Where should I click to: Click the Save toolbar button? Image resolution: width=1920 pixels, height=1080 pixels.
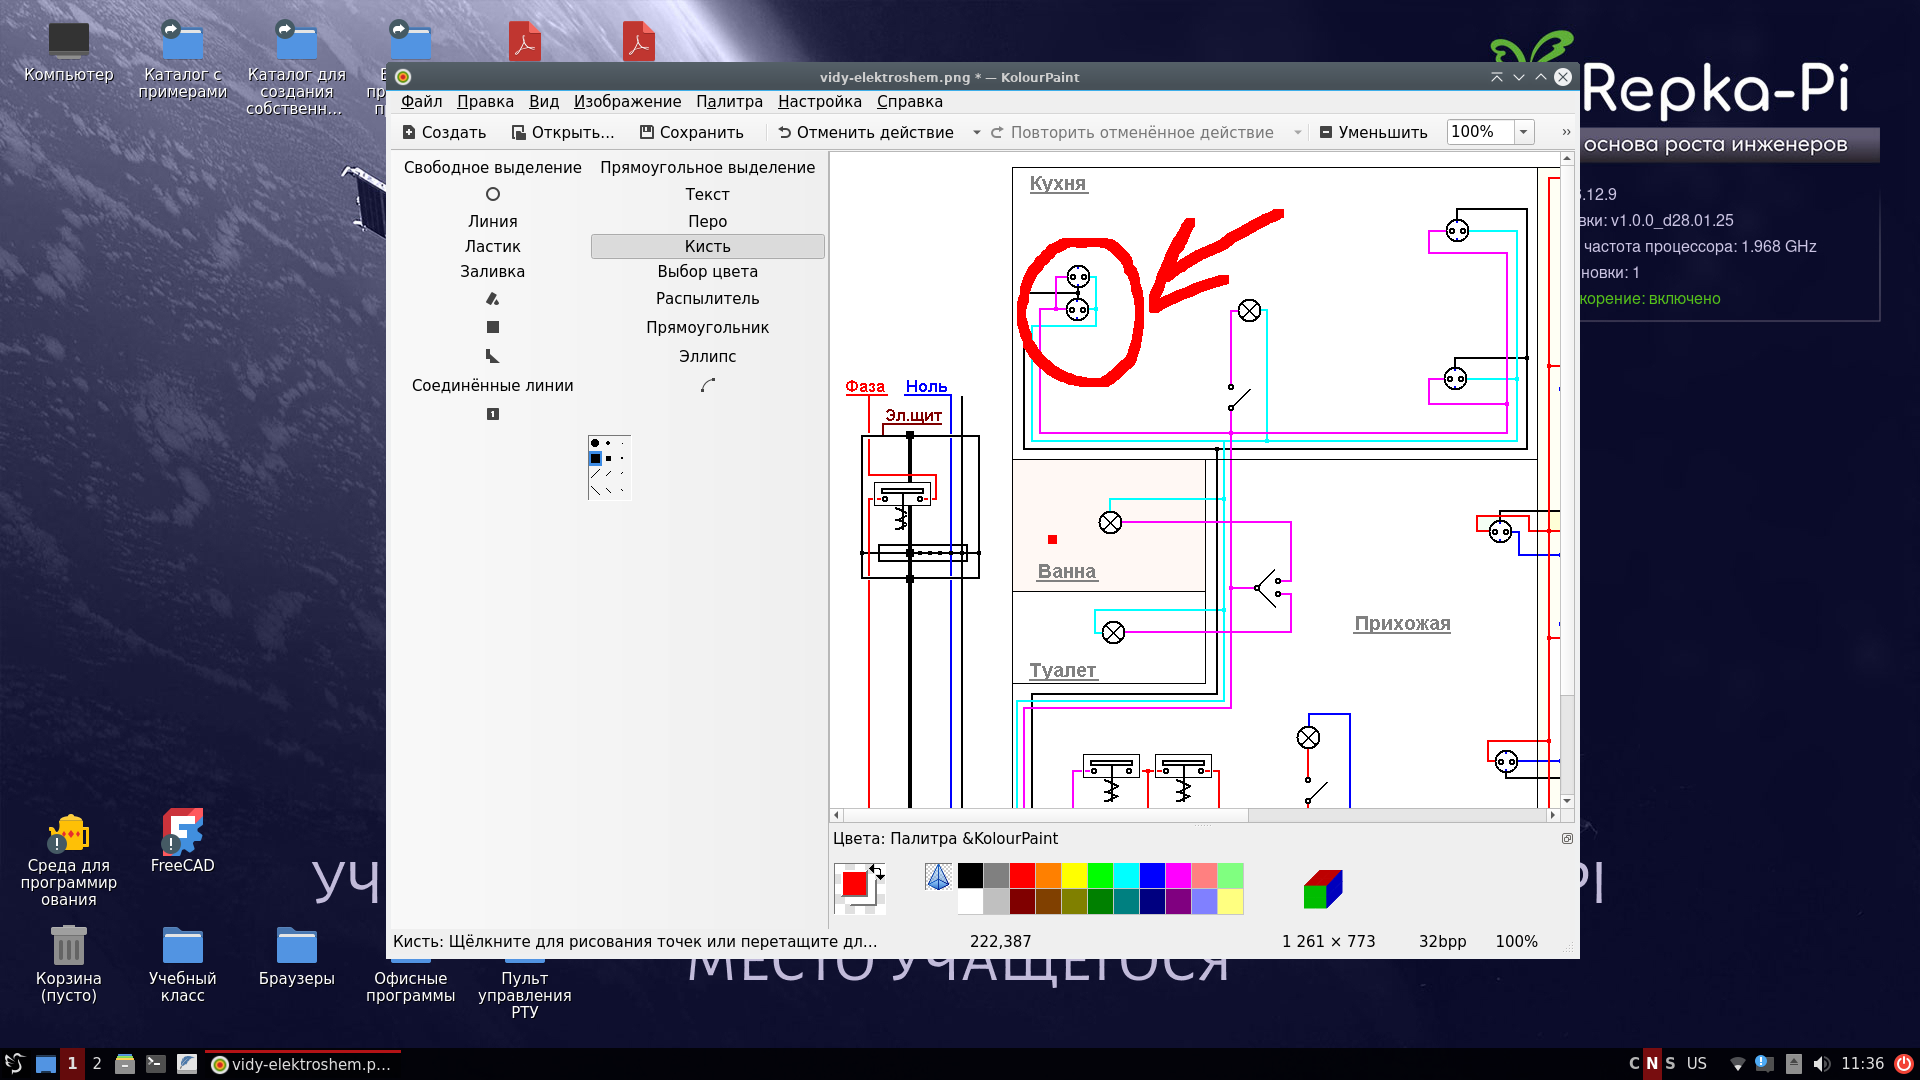(x=692, y=132)
